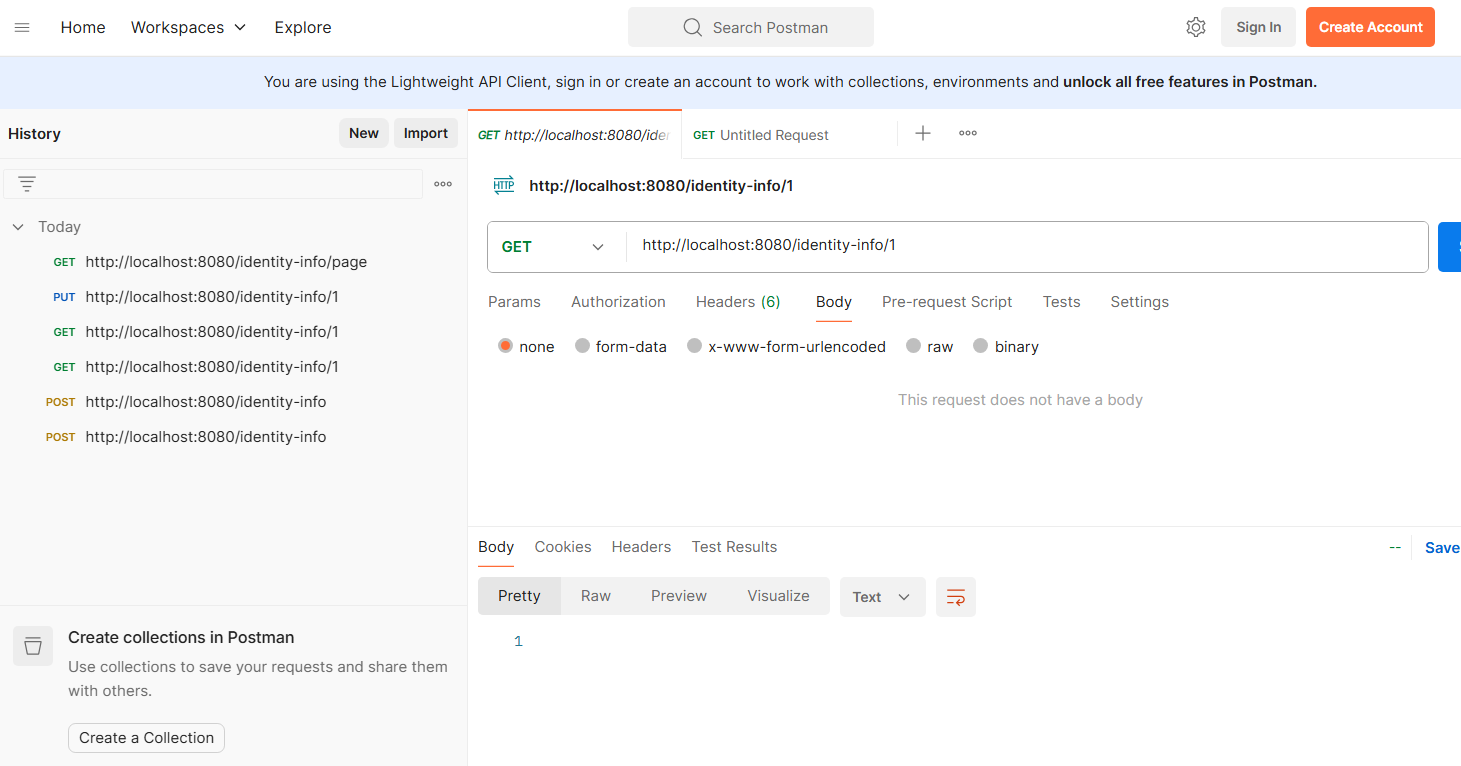Switch response view to Preview
The width and height of the screenshot is (1461, 766).
pyautogui.click(x=679, y=596)
